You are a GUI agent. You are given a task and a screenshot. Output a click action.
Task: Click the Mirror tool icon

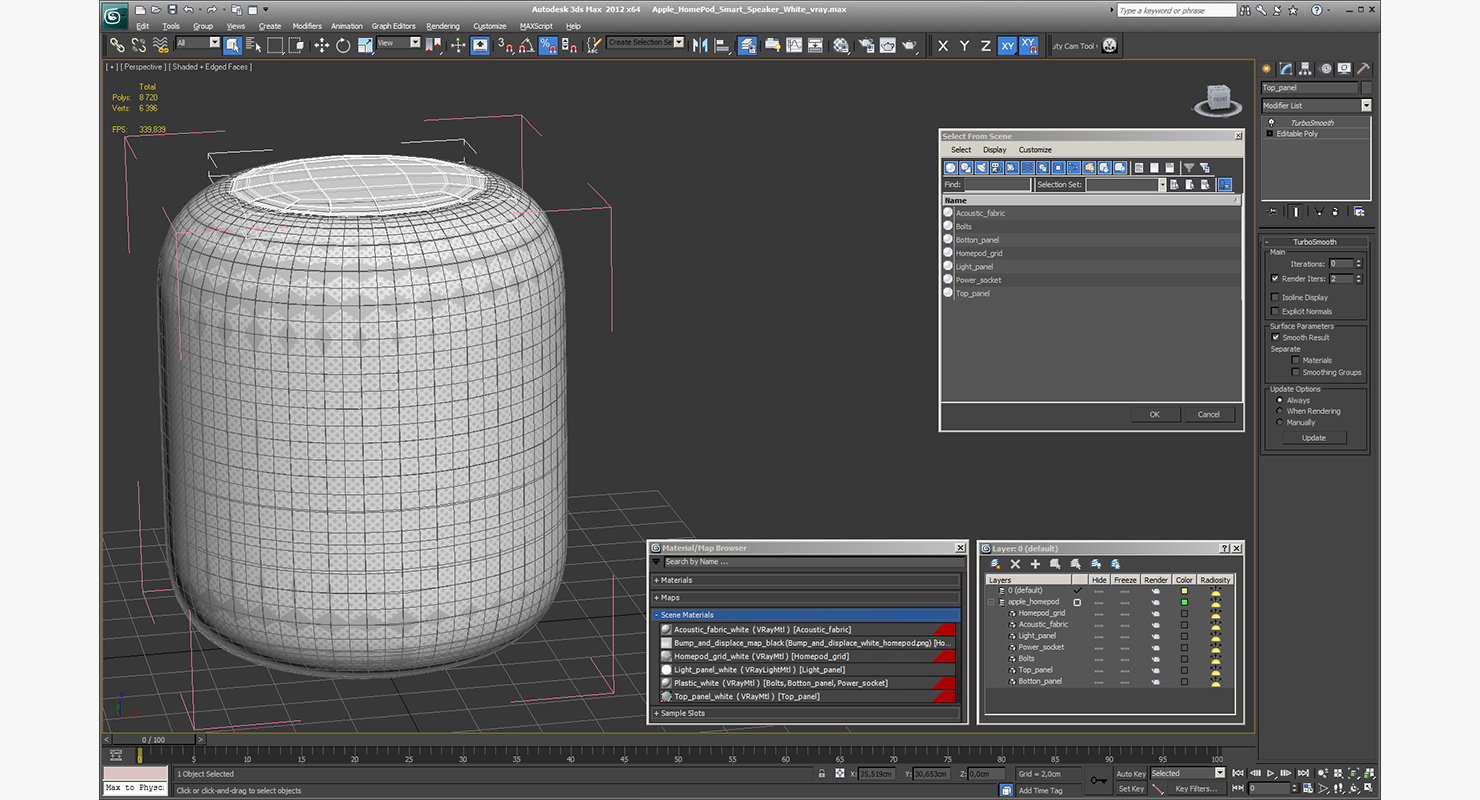[700, 45]
